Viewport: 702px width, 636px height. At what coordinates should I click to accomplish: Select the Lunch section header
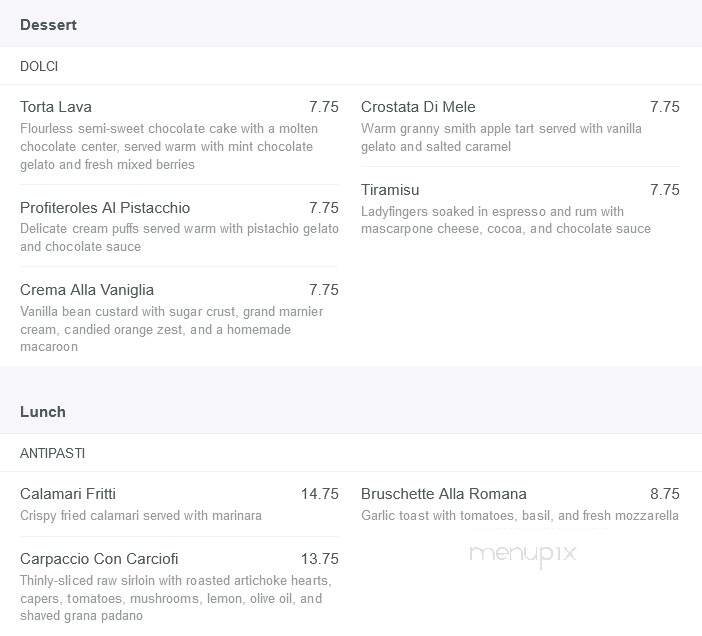[43, 412]
